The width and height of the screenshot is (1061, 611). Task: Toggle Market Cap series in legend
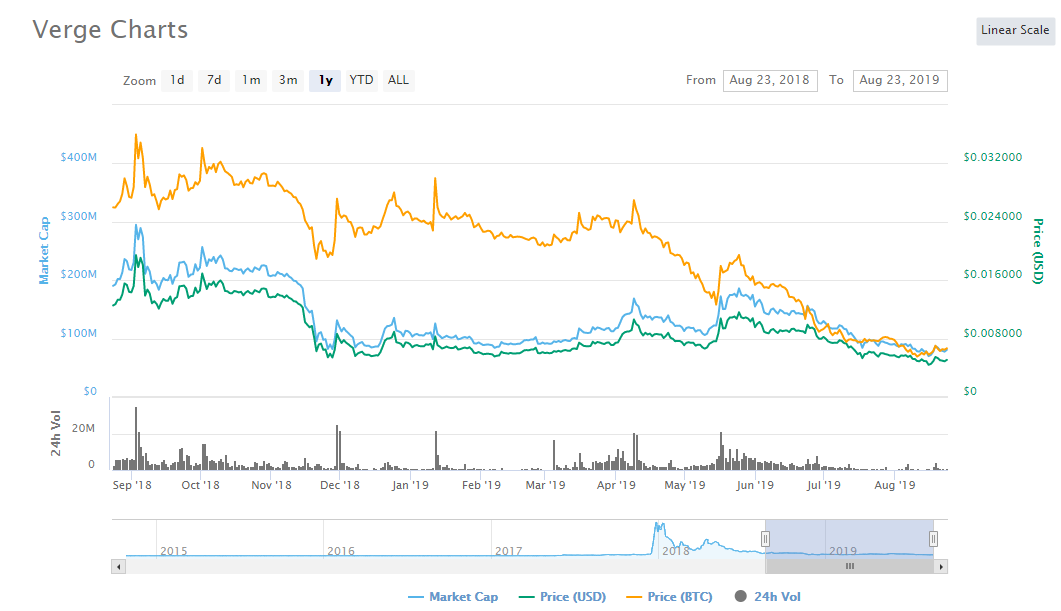pyautogui.click(x=453, y=597)
